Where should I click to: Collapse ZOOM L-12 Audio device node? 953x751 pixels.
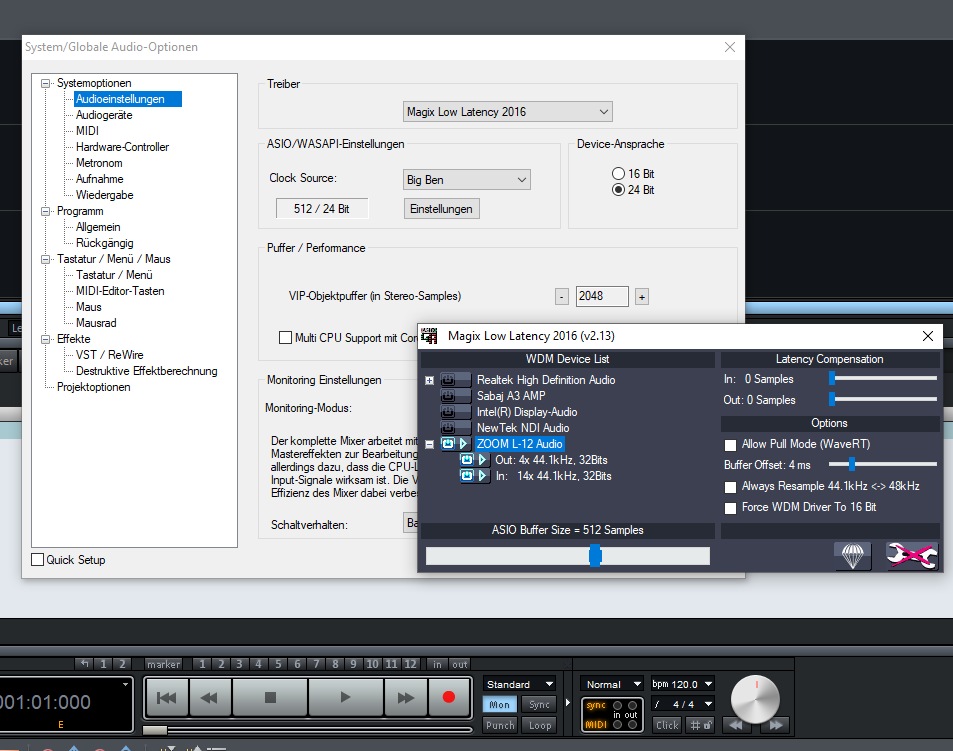click(430, 444)
